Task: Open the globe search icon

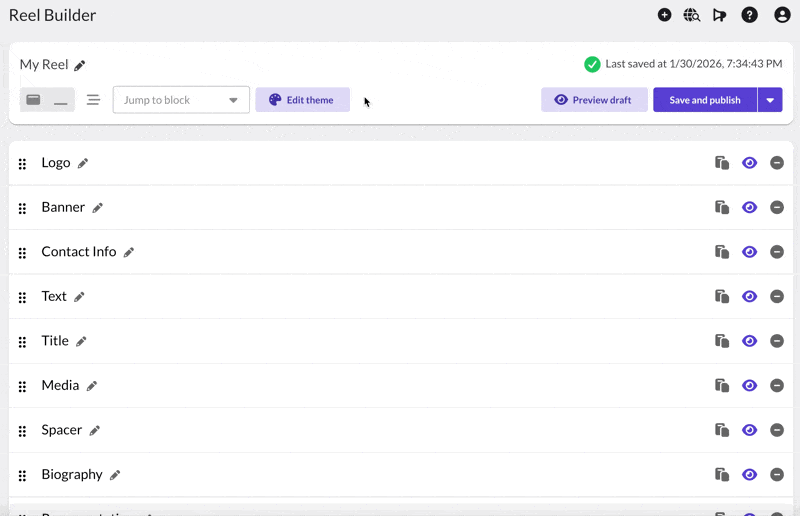Action: [692, 15]
